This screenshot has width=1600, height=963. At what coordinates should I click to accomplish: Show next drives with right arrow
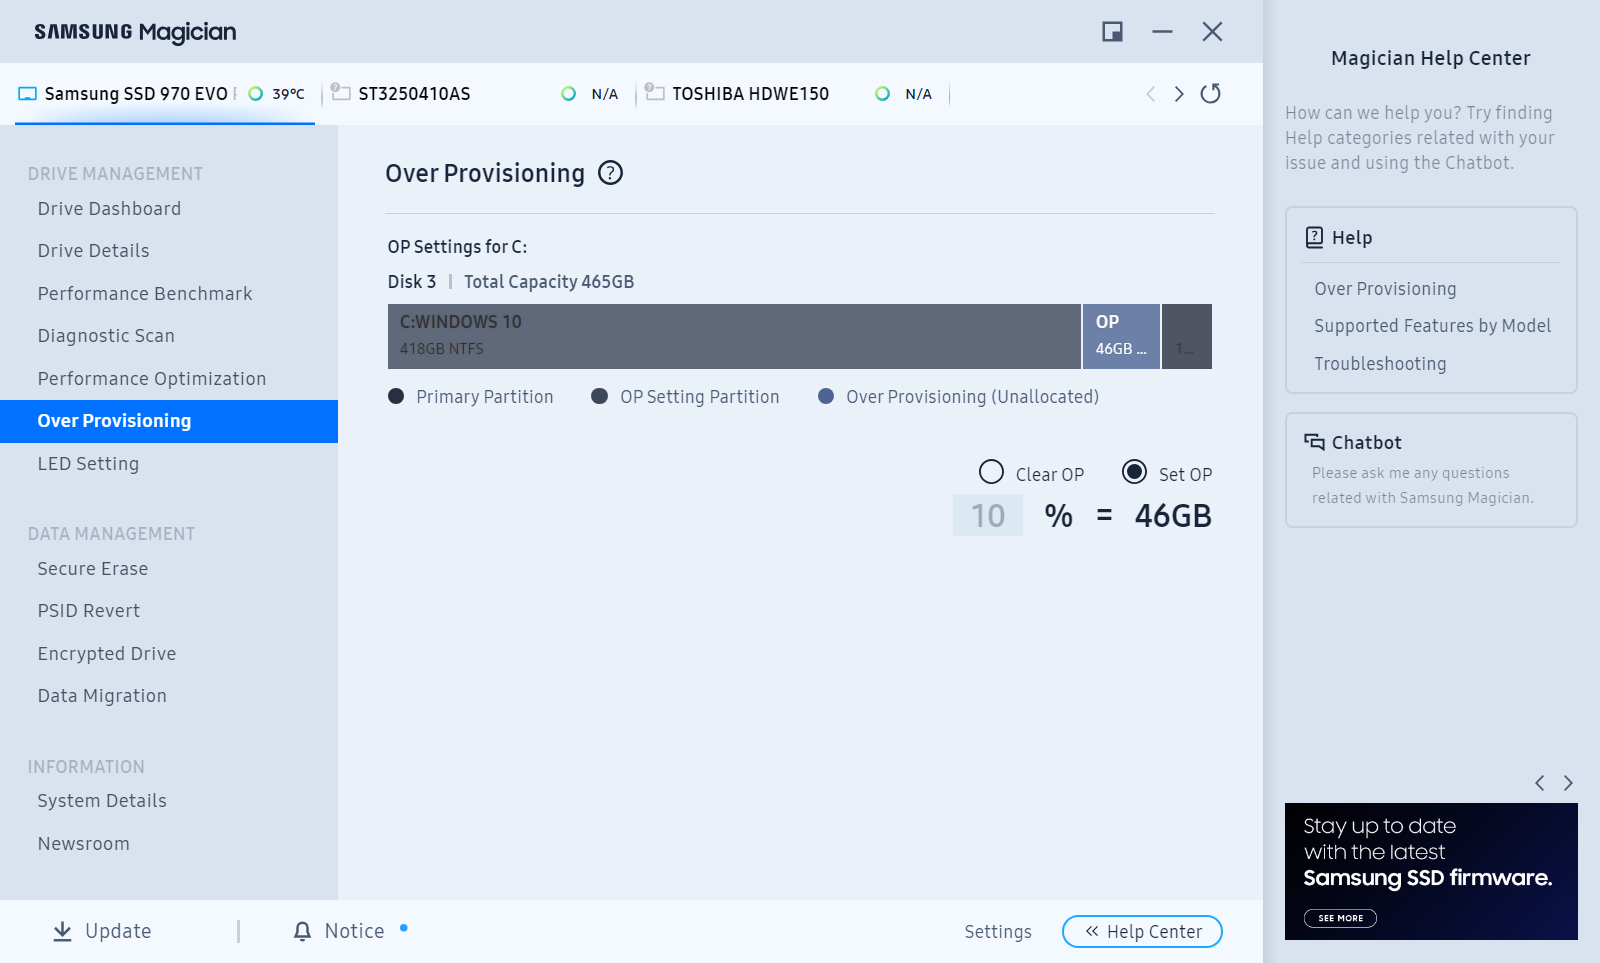(x=1179, y=94)
